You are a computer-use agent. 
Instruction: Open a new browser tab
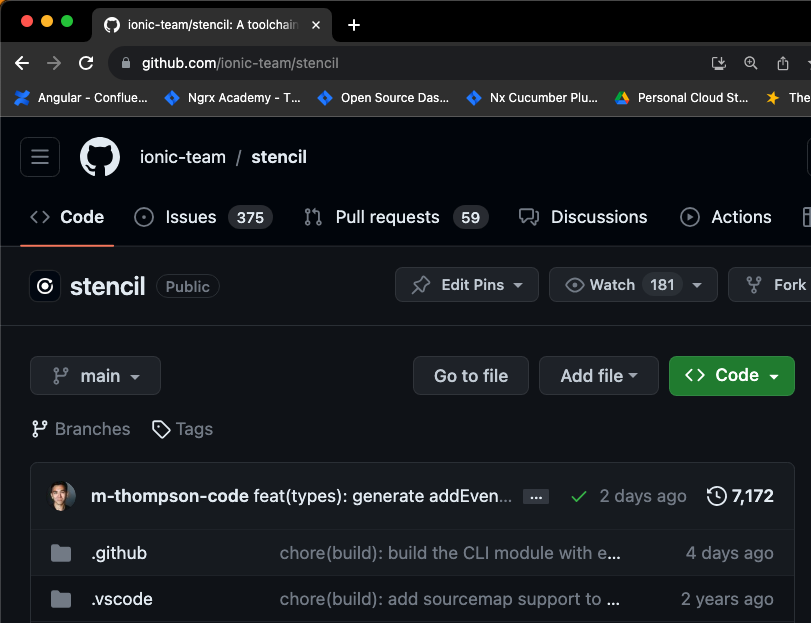pyautogui.click(x=354, y=25)
